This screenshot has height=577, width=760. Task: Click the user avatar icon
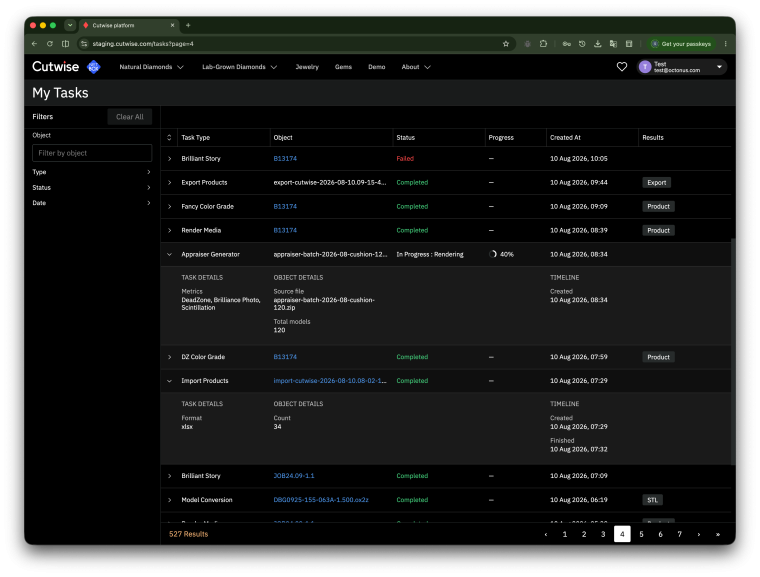pyautogui.click(x=645, y=67)
